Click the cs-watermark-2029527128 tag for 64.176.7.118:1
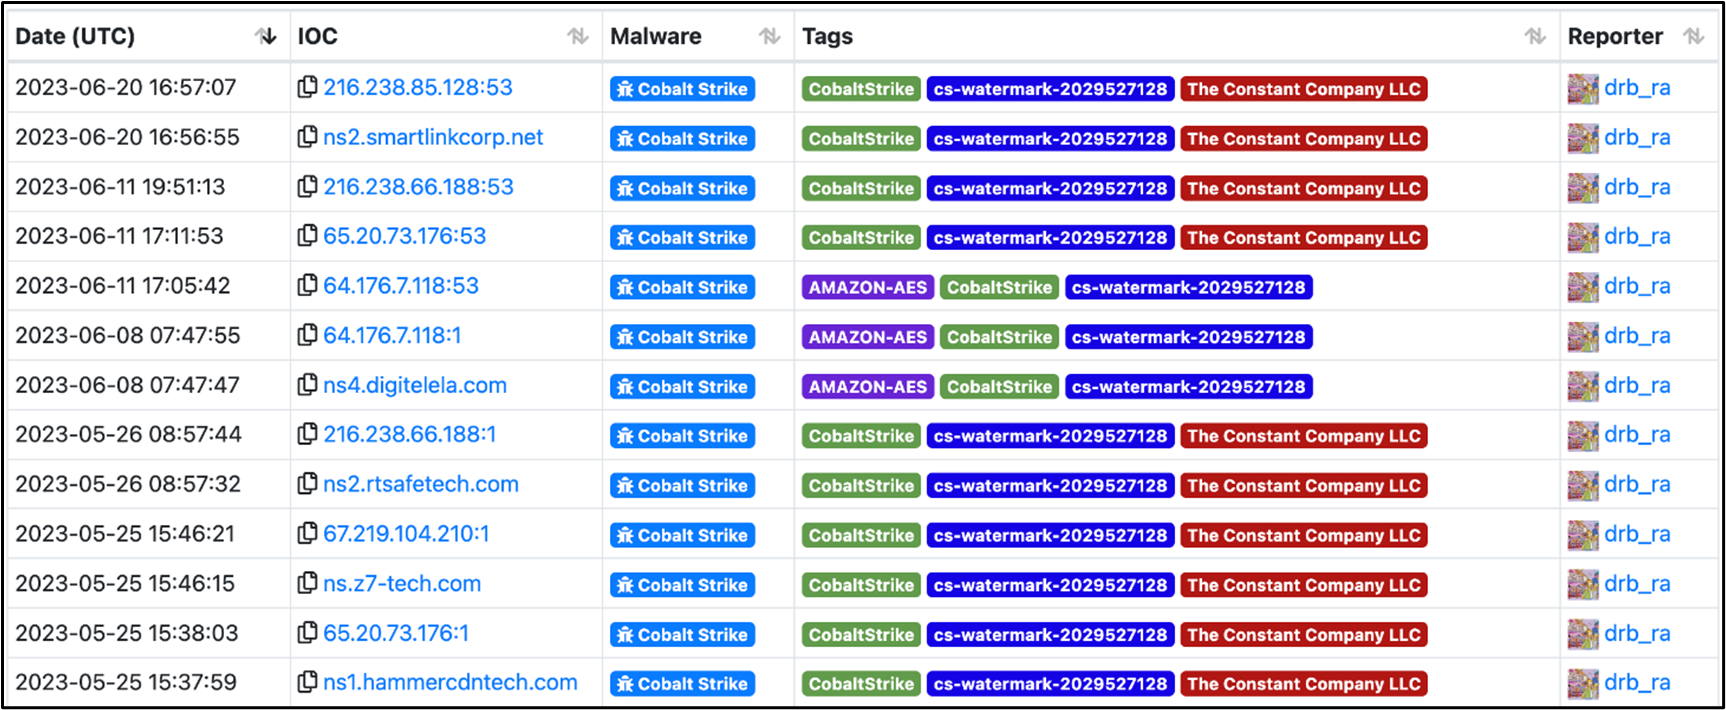This screenshot has width=1726, height=710. [1188, 337]
